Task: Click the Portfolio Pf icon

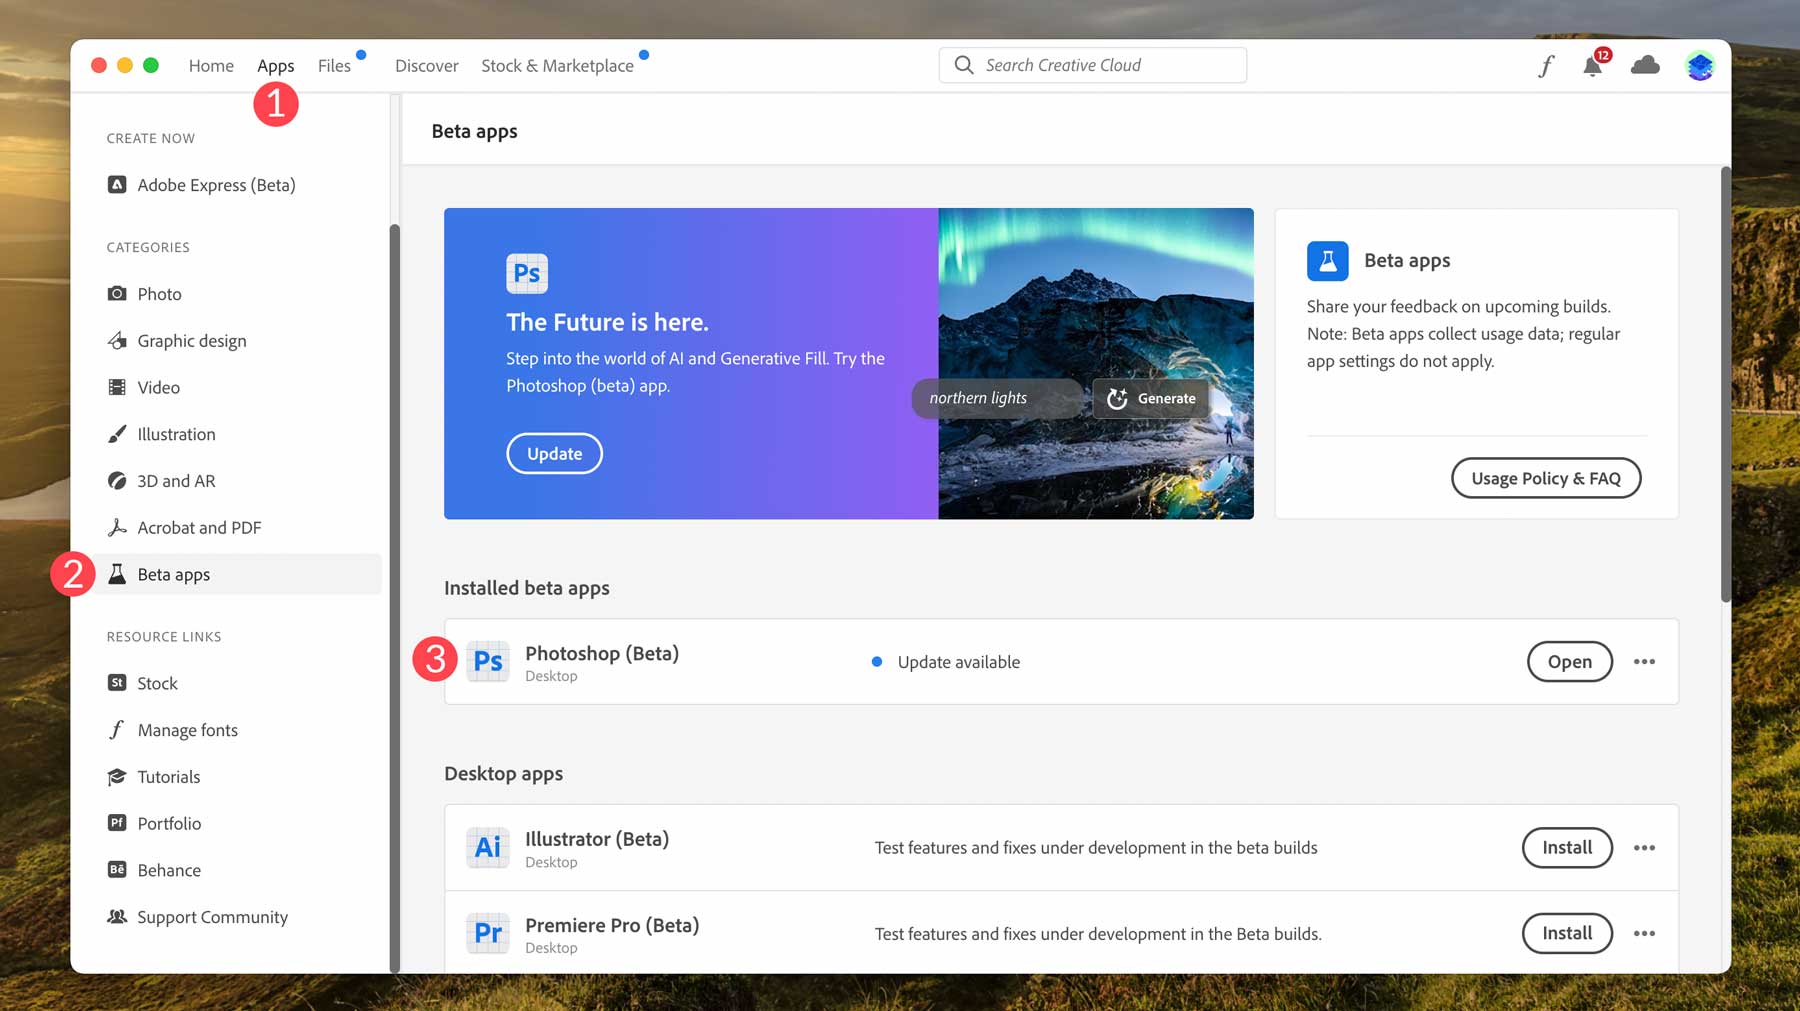Action: coord(117,823)
